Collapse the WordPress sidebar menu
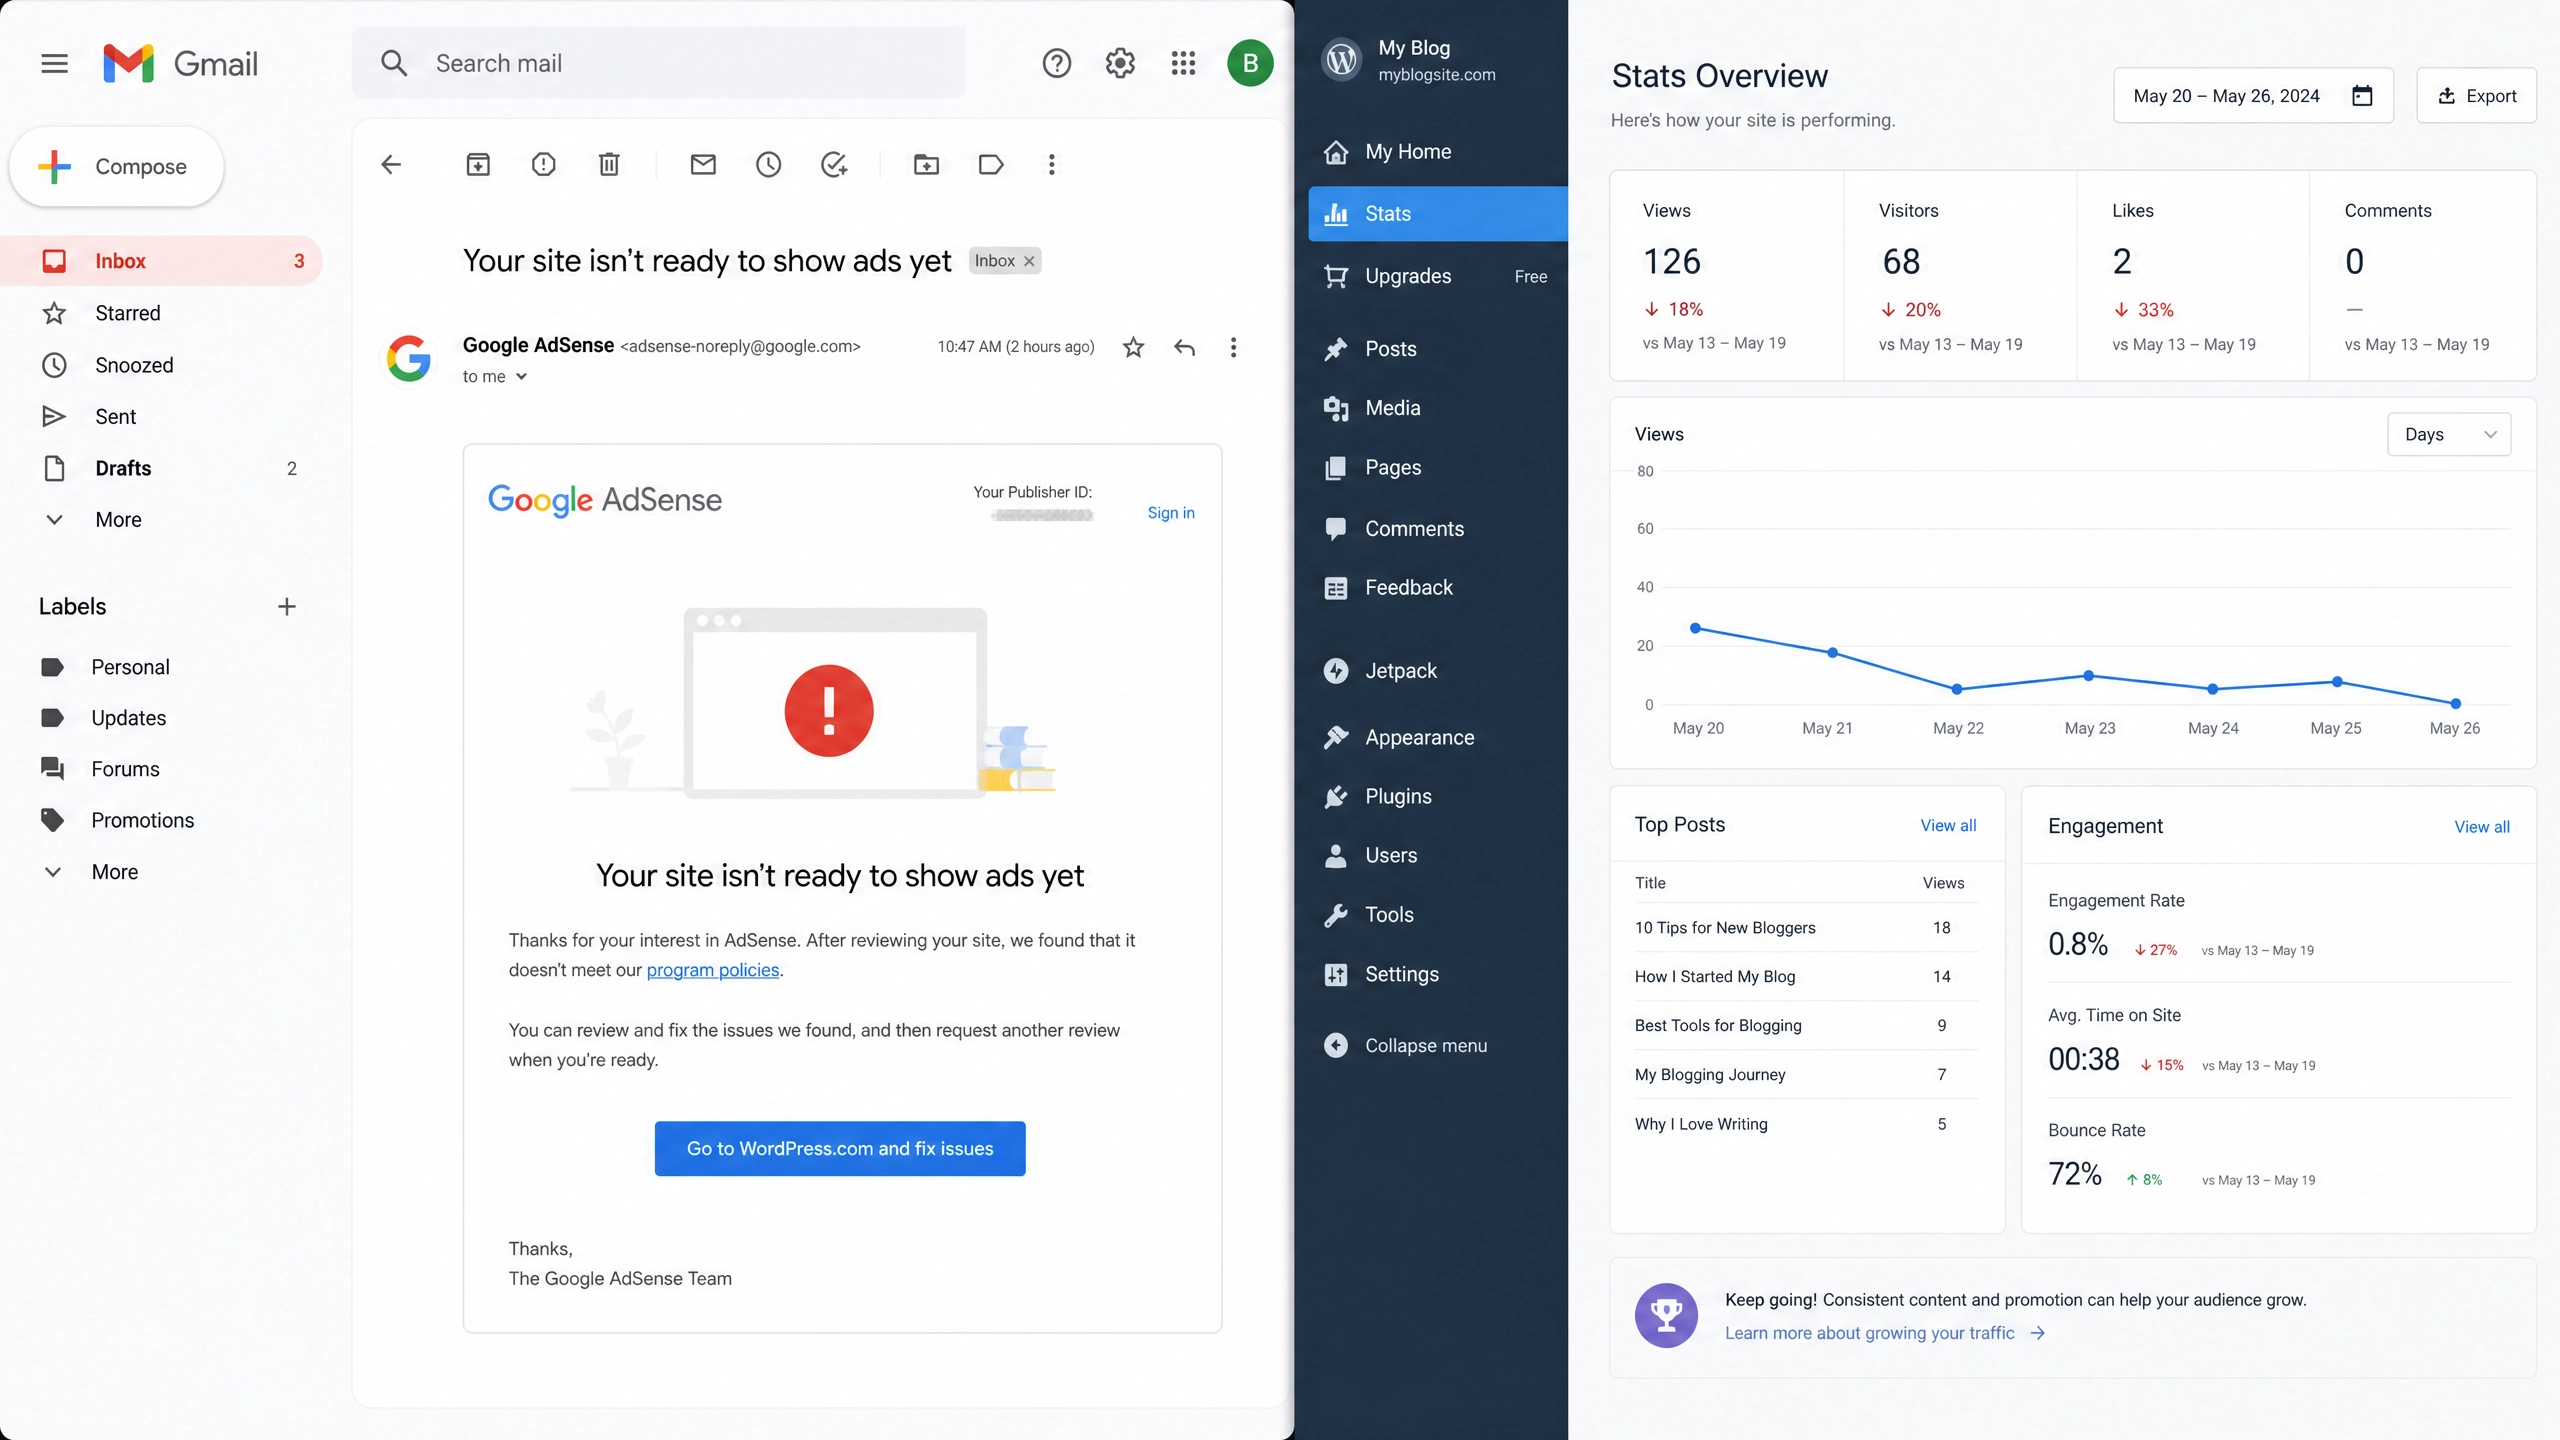 pyautogui.click(x=1405, y=1045)
